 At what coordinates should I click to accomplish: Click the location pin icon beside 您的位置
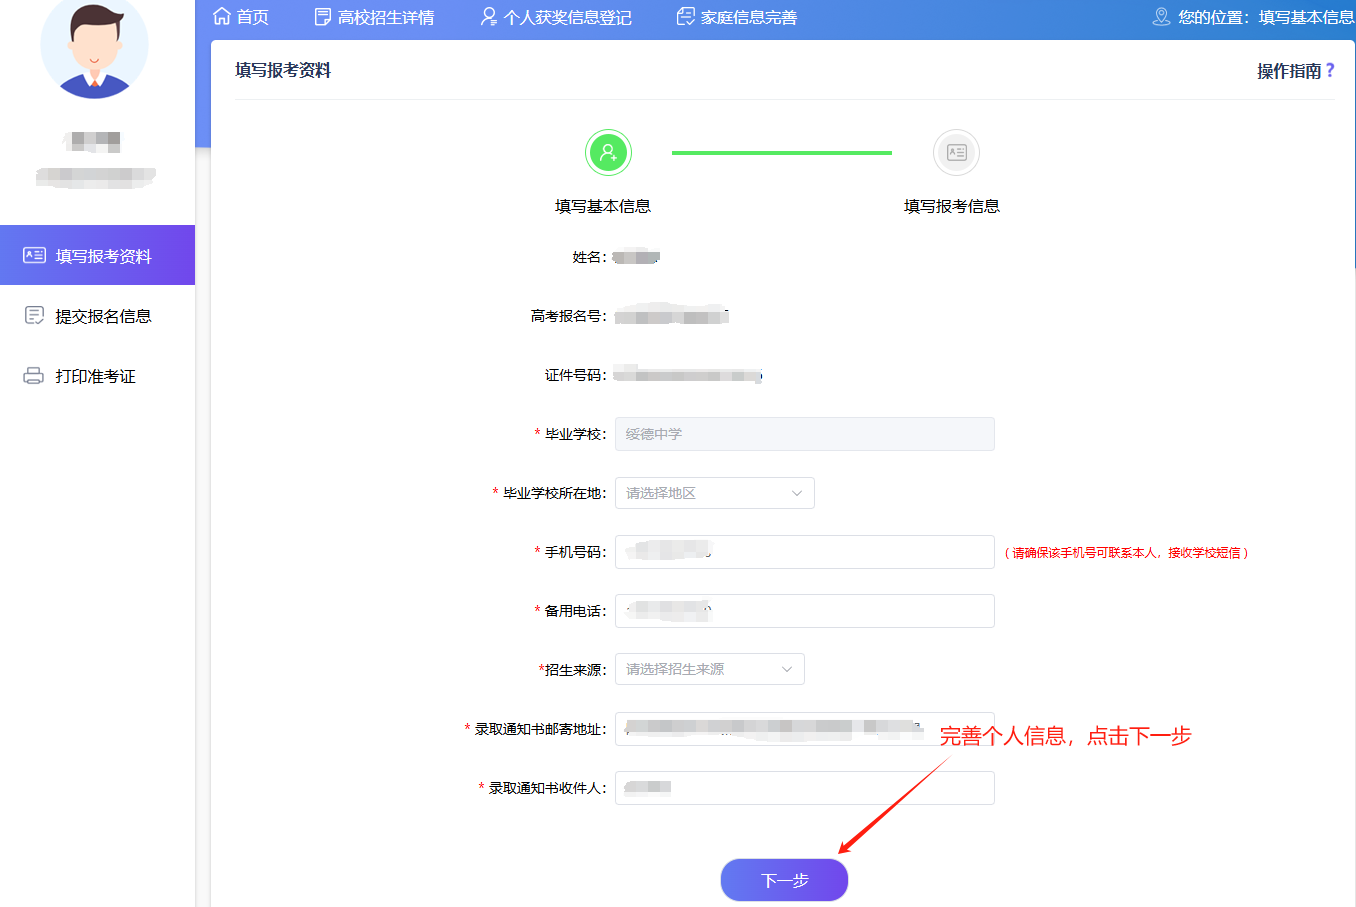pyautogui.click(x=1161, y=17)
